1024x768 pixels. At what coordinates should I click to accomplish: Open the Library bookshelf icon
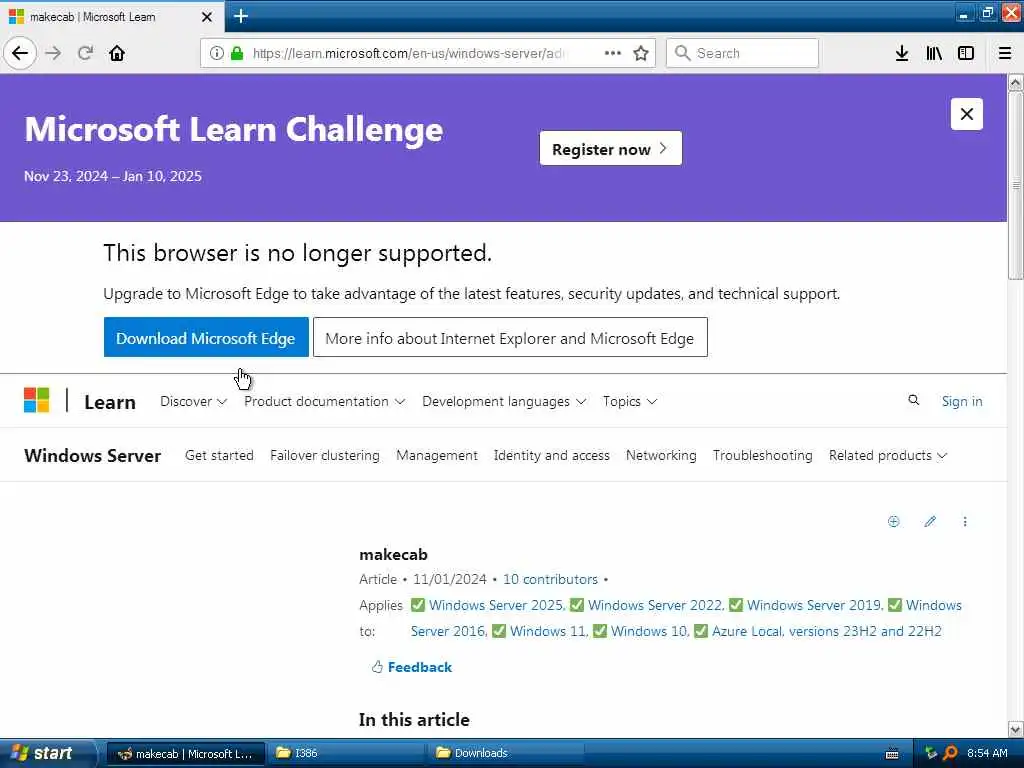pos(934,53)
